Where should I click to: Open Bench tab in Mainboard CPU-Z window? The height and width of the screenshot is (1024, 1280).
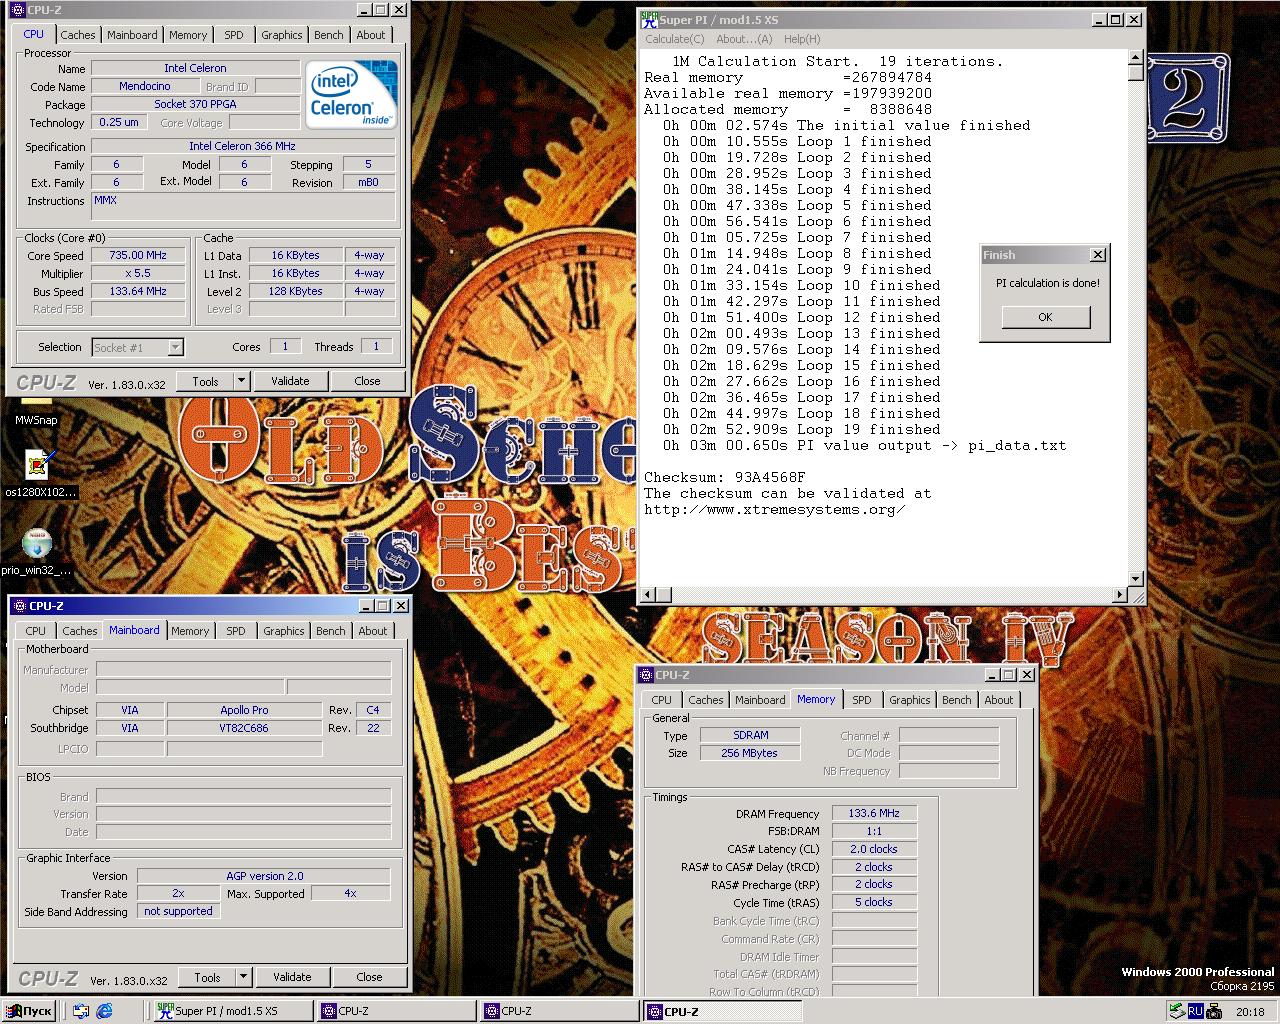[330, 631]
